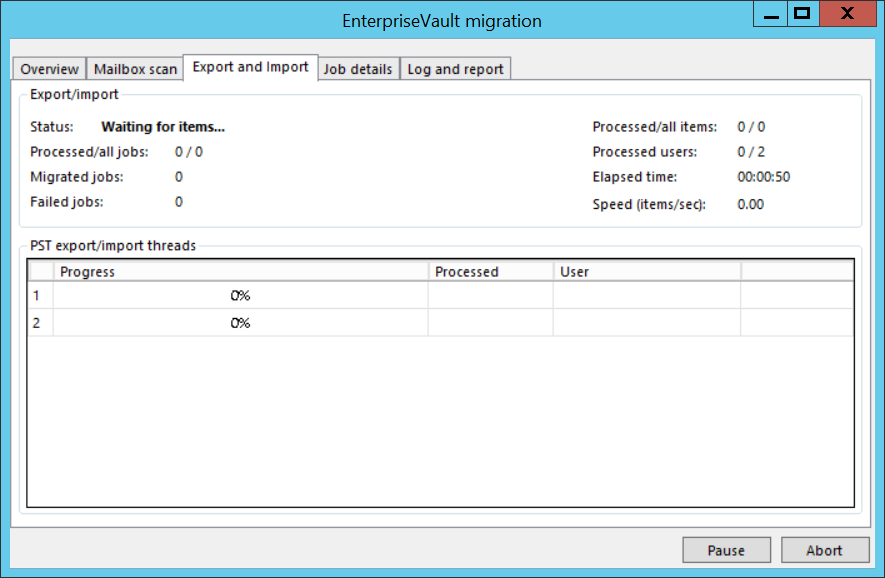
Task: Click the User column header
Action: click(x=646, y=271)
